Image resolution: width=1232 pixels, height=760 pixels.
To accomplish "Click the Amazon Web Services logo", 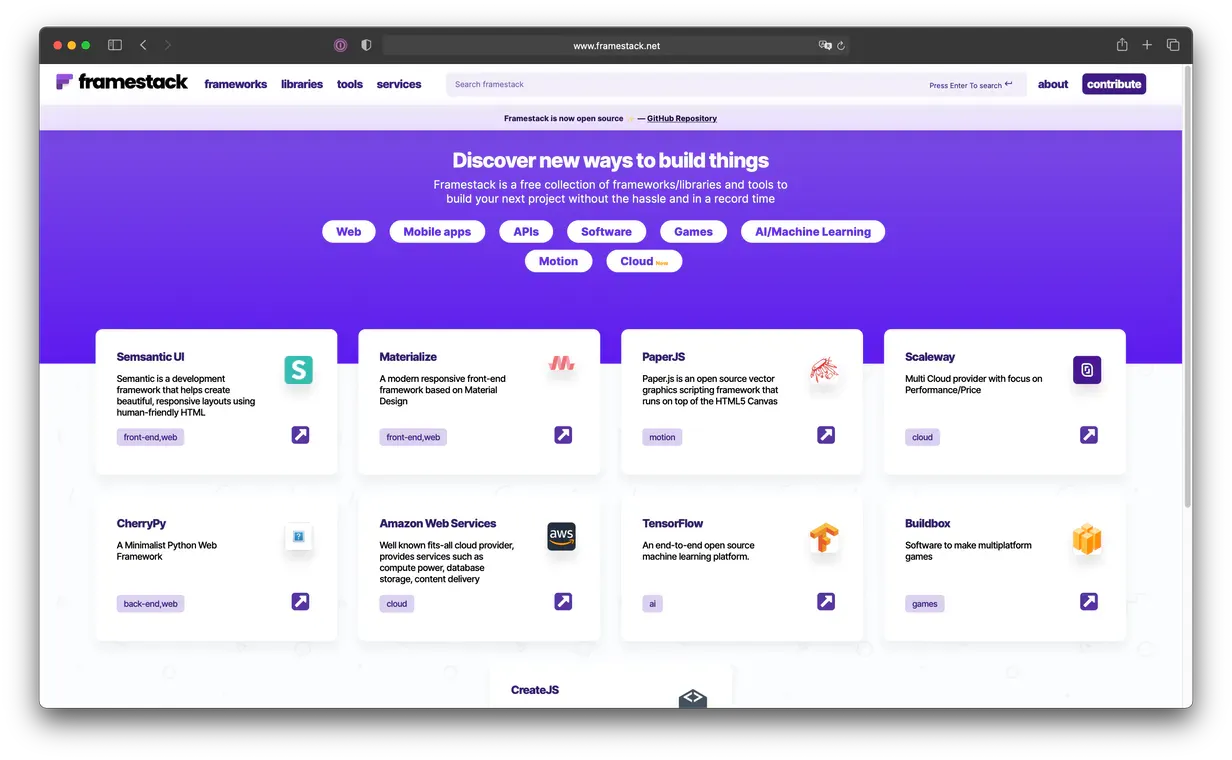I will [x=561, y=537].
